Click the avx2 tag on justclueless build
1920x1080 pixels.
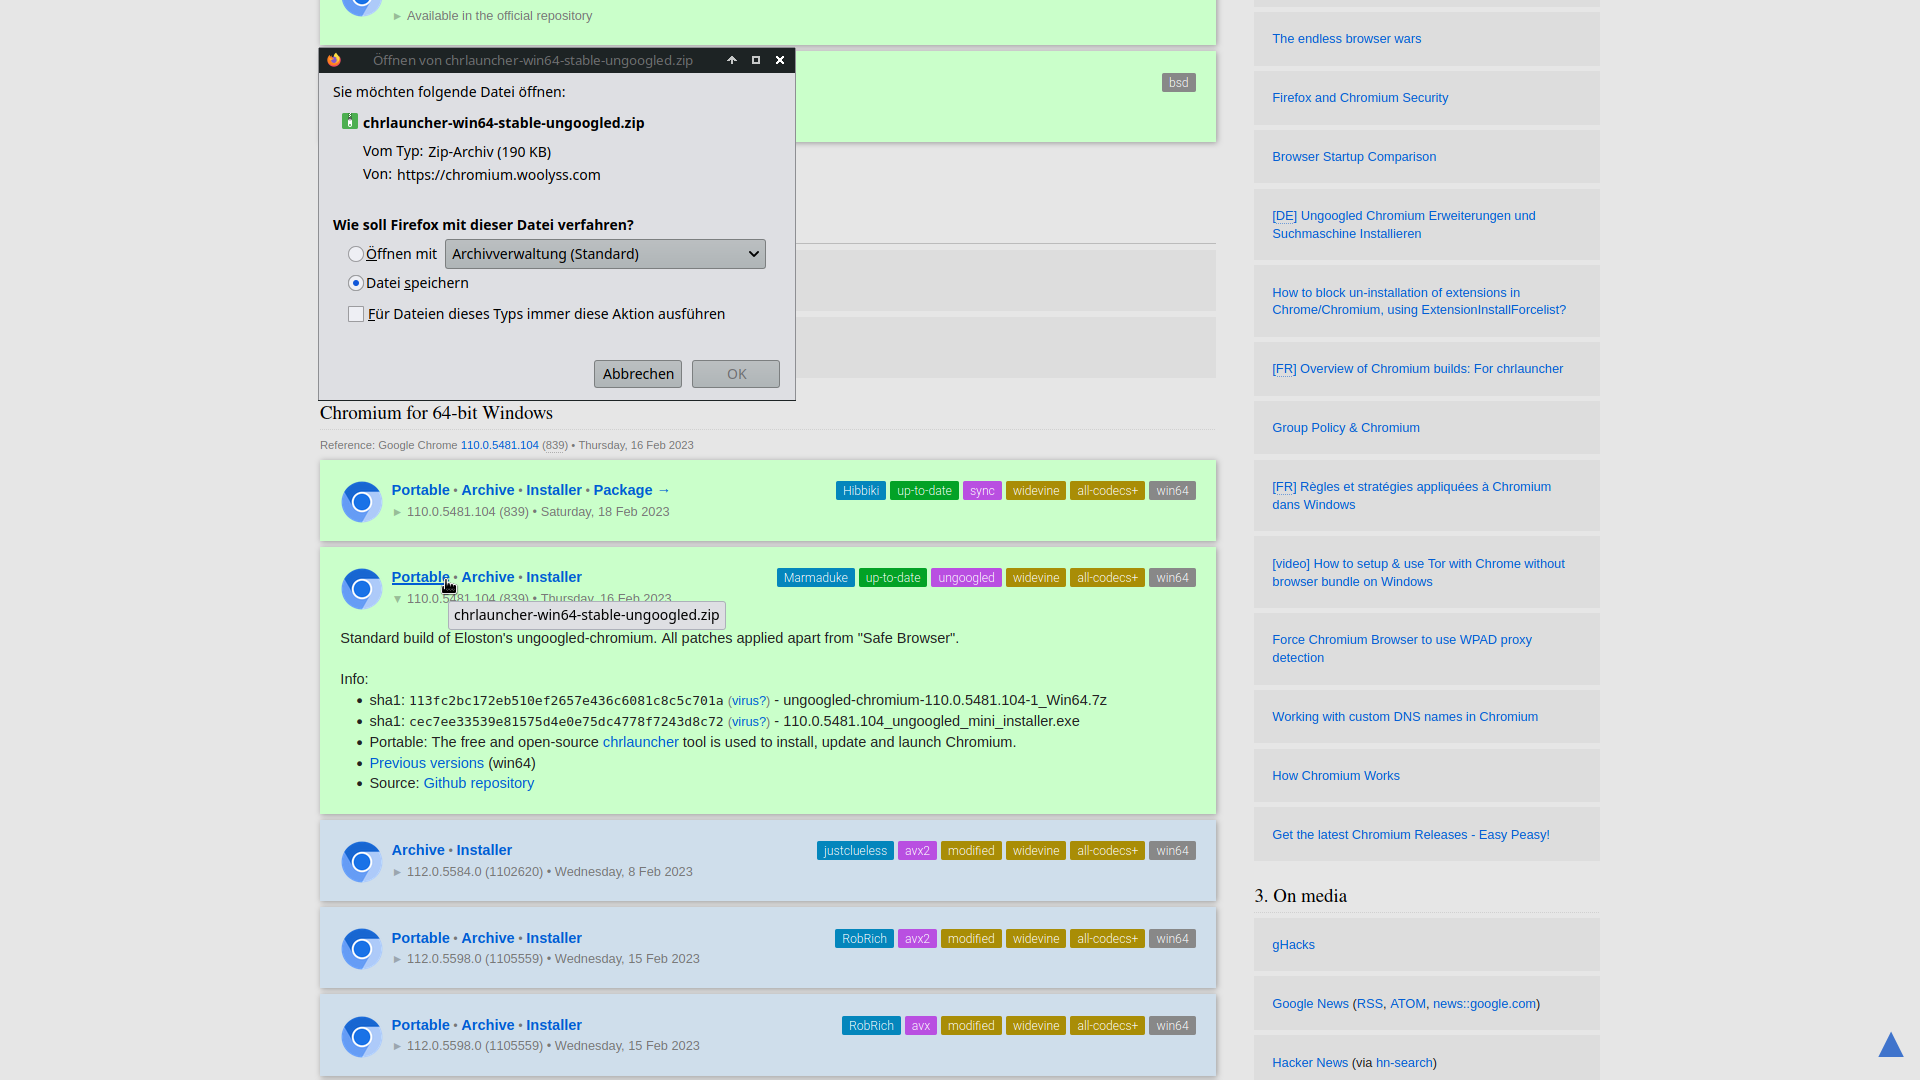click(917, 851)
